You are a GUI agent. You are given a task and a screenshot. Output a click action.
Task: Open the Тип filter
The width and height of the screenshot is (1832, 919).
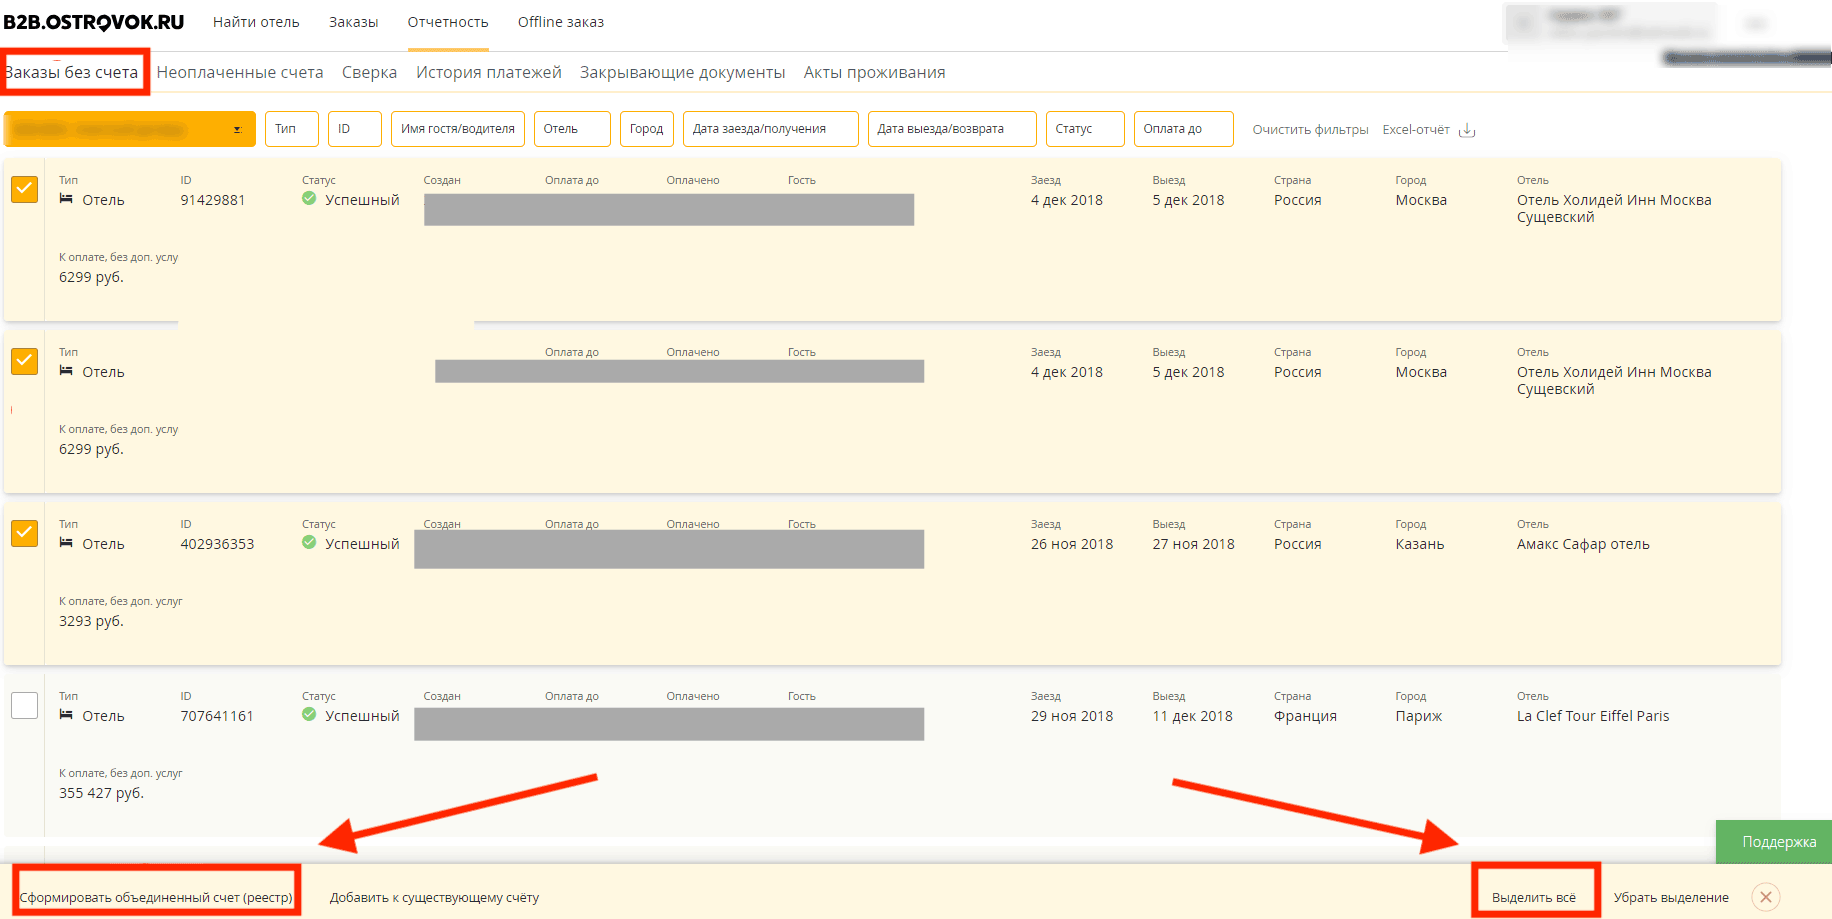pos(292,129)
